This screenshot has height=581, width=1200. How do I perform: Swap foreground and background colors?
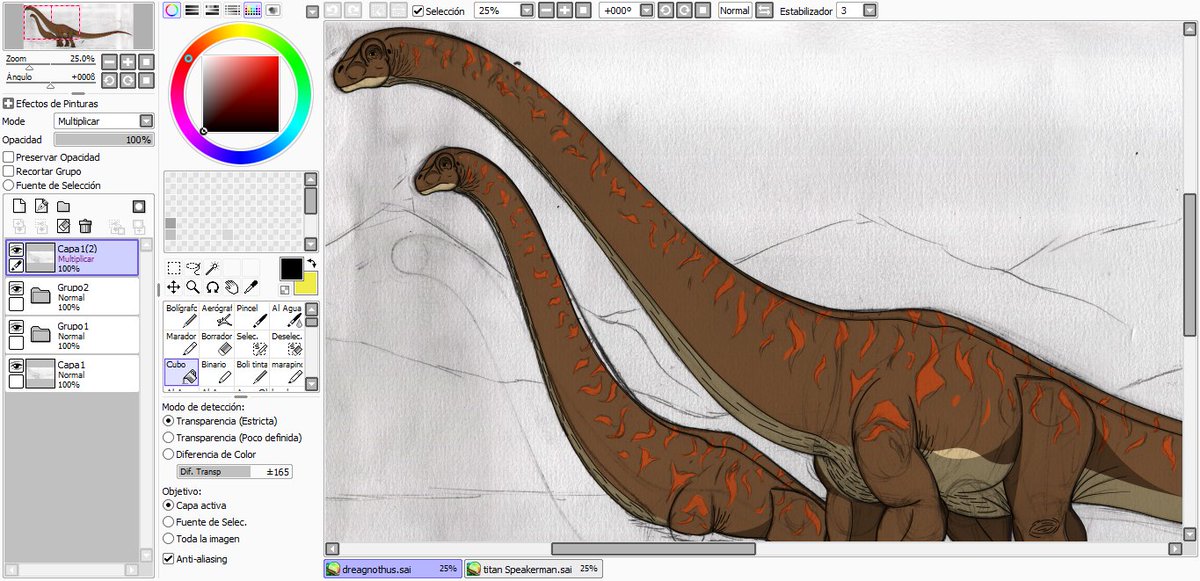(x=310, y=263)
